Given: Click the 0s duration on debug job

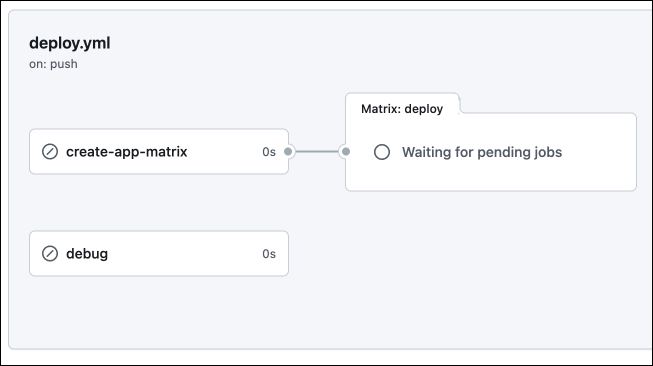Looking at the screenshot, I should (x=269, y=254).
